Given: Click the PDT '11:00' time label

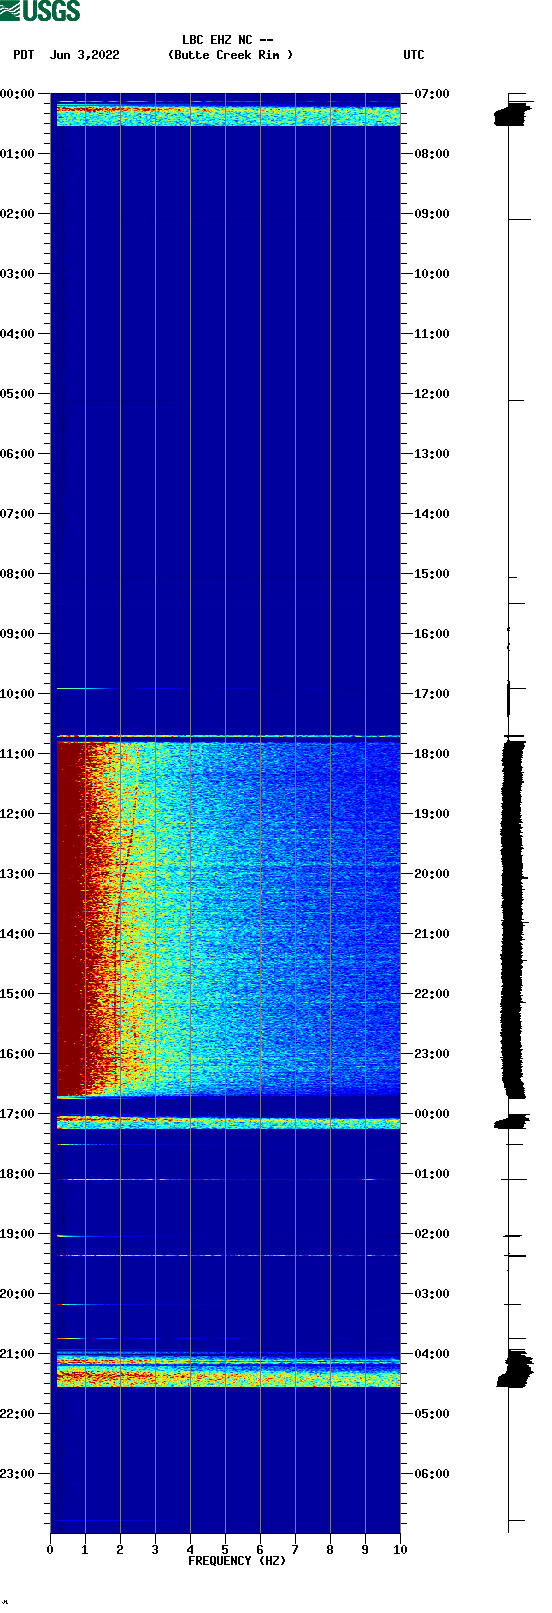Looking at the screenshot, I should point(18,754).
